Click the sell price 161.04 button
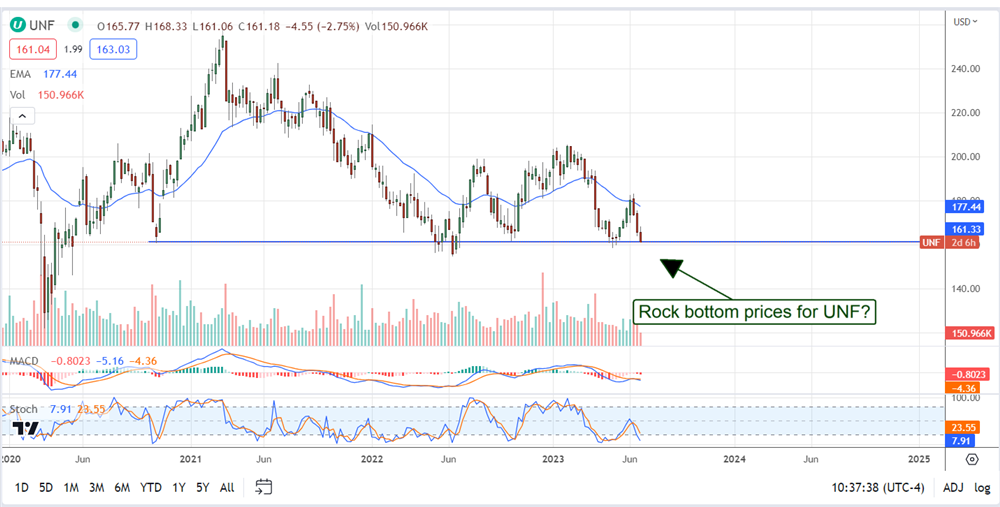Screen dimensions: 1000x507 click(33, 48)
